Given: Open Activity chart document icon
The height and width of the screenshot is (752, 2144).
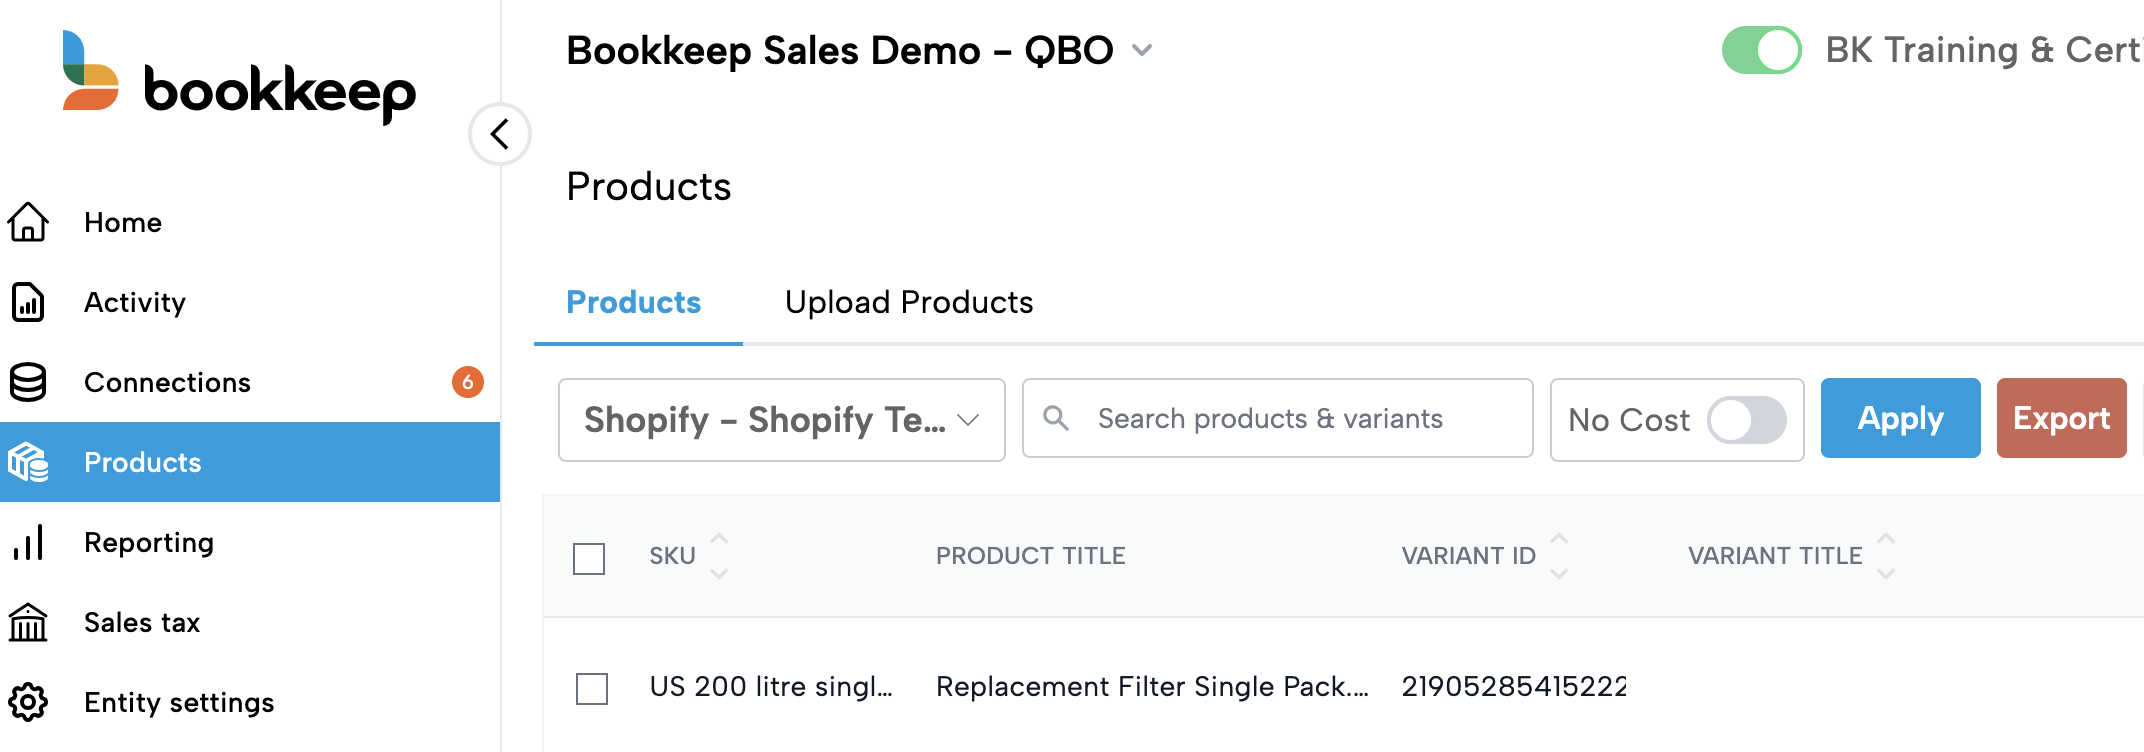Looking at the screenshot, I should click(28, 302).
